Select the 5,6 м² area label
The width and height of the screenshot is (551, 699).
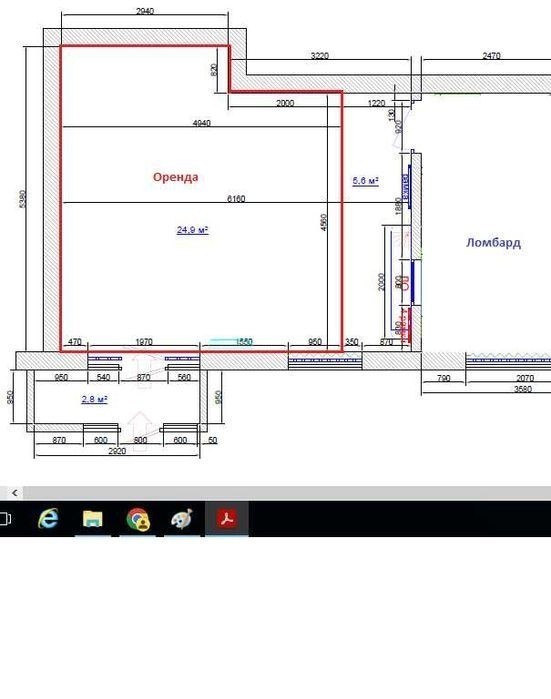[366, 181]
